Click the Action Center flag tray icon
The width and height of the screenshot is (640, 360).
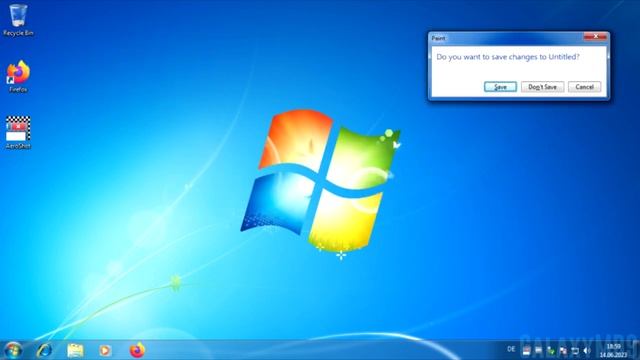(563, 350)
